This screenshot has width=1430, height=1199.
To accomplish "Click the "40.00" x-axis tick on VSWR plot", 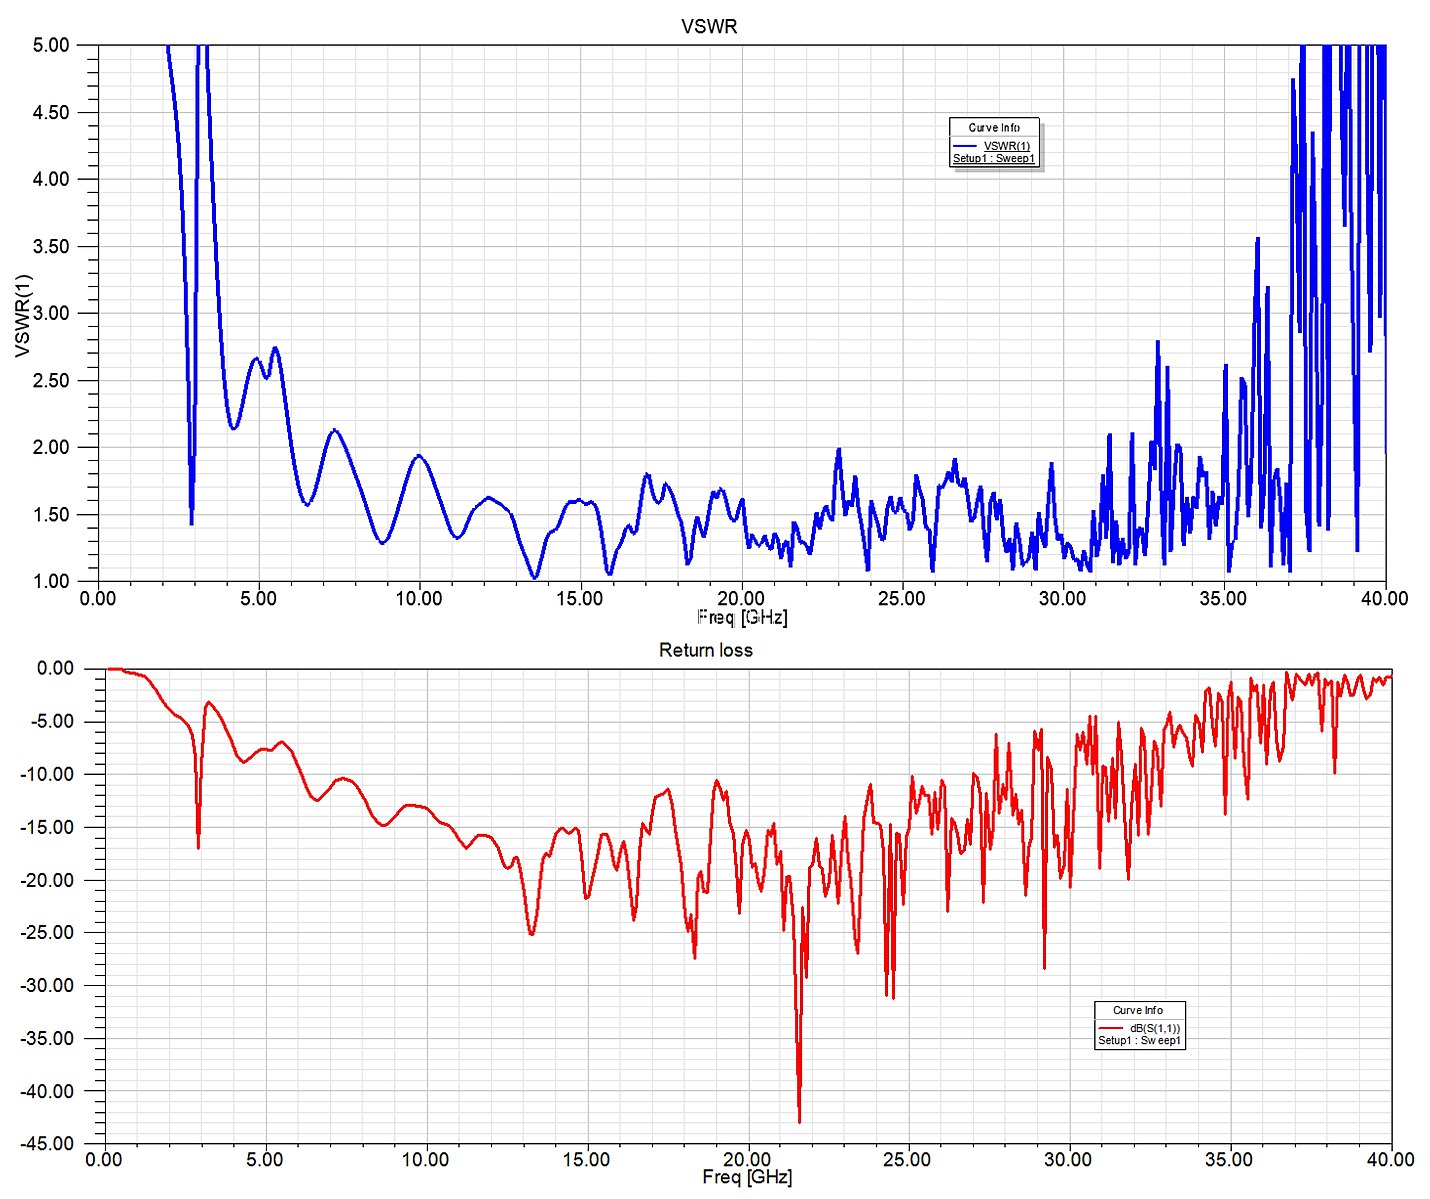I will tap(1385, 599).
